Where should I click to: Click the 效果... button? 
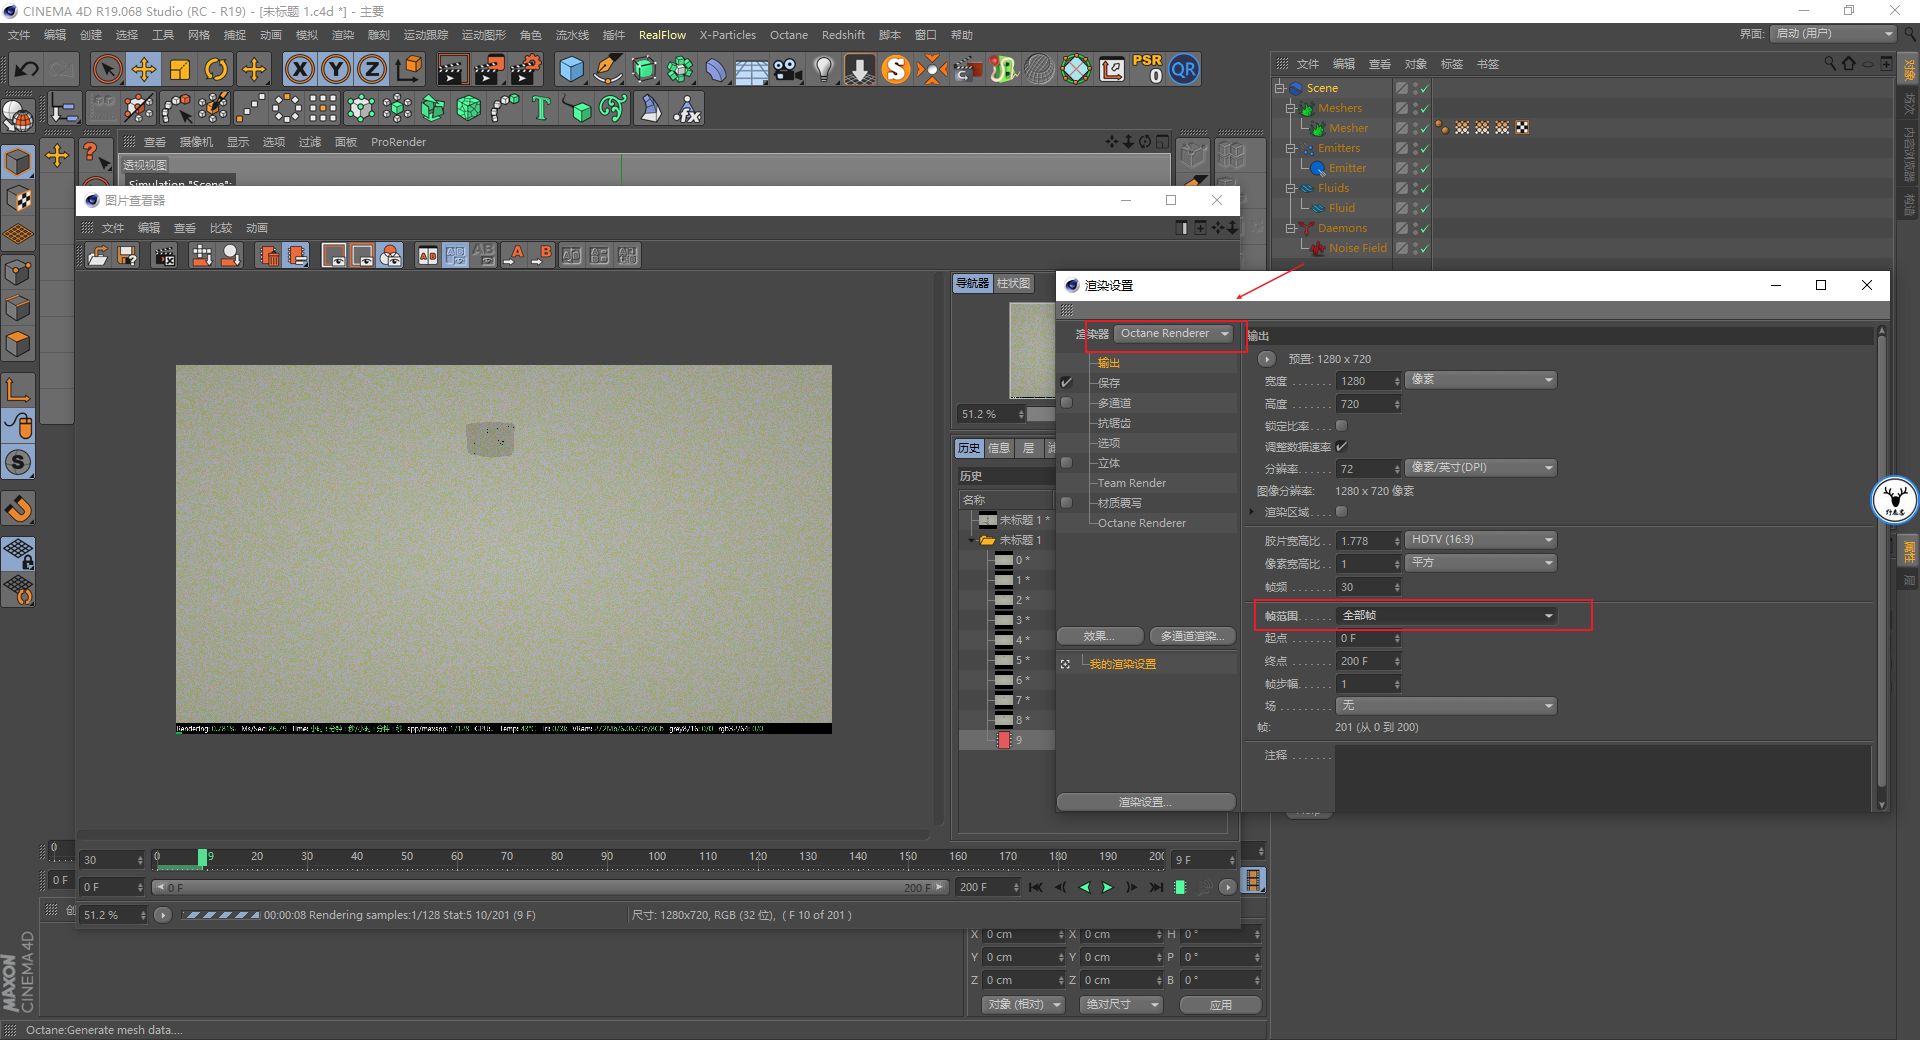[1099, 636]
